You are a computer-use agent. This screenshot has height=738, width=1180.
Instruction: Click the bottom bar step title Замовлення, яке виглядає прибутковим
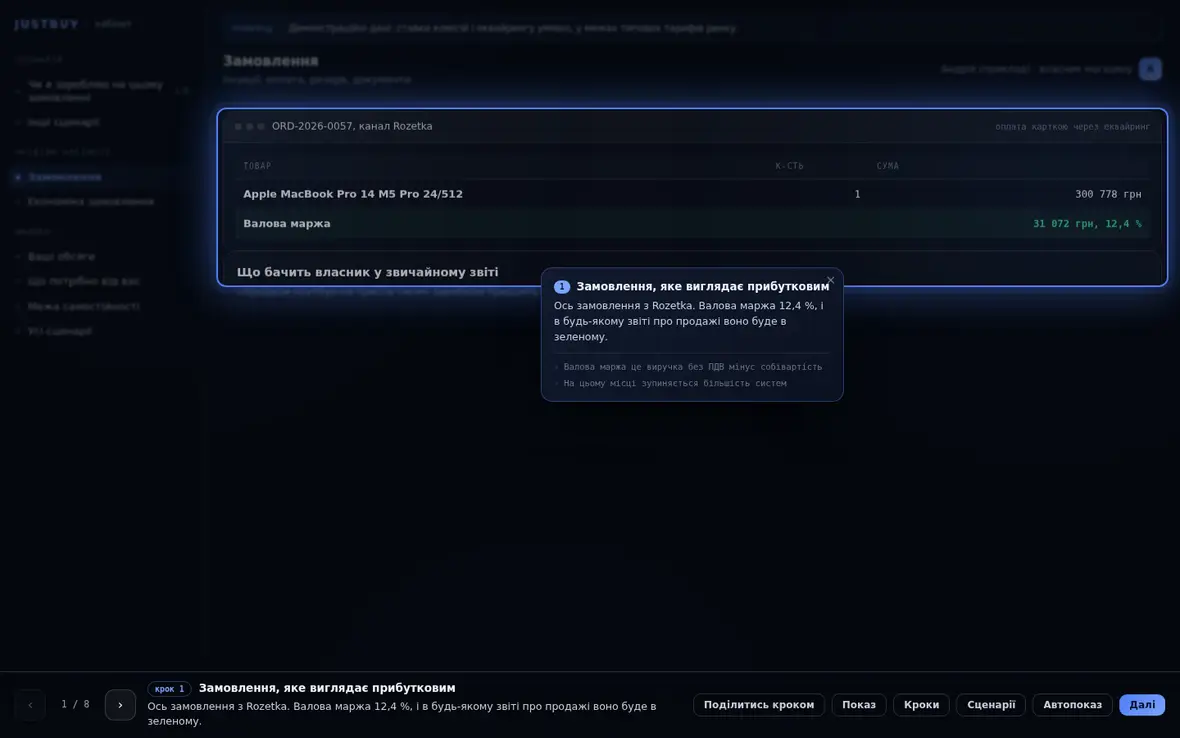(327, 688)
